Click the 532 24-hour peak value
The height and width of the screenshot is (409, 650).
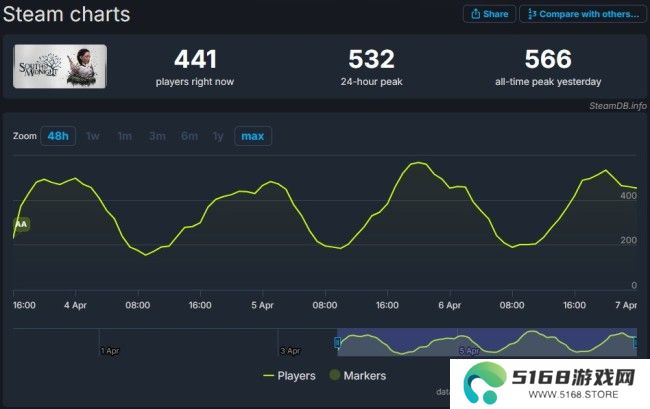click(371, 59)
